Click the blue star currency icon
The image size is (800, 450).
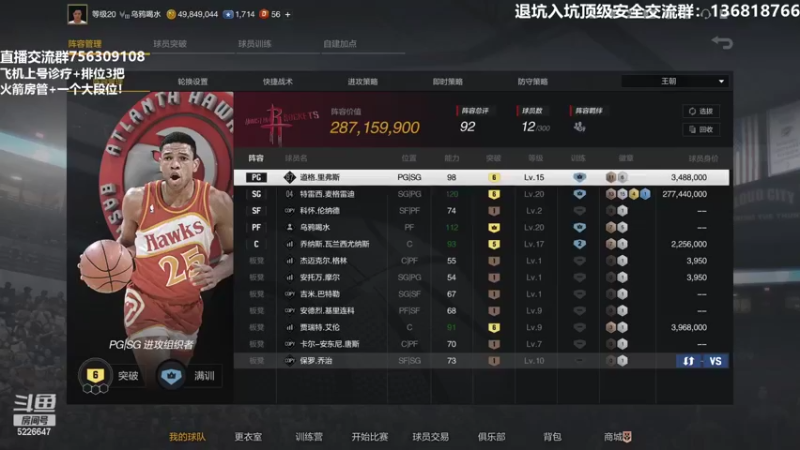(x=229, y=14)
